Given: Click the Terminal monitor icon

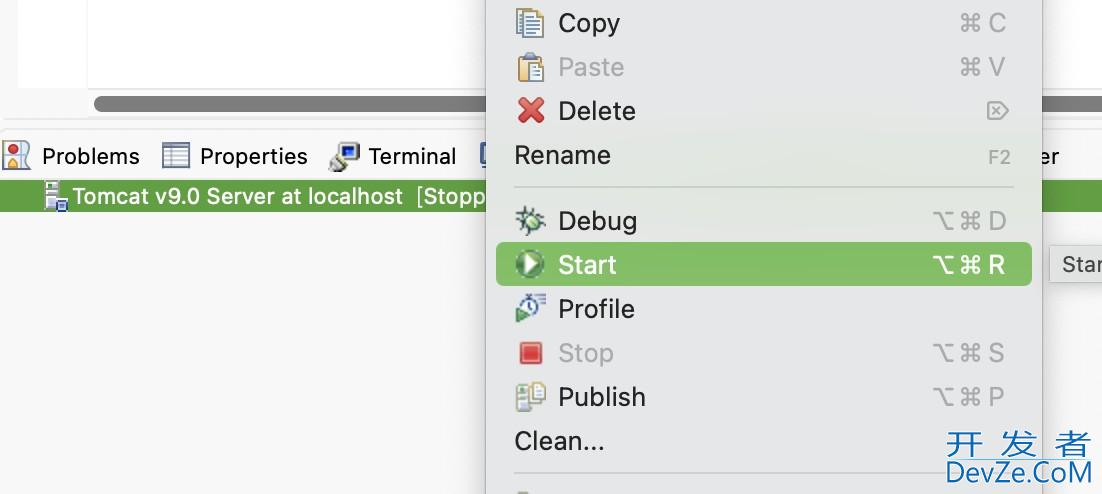Looking at the screenshot, I should (x=345, y=156).
